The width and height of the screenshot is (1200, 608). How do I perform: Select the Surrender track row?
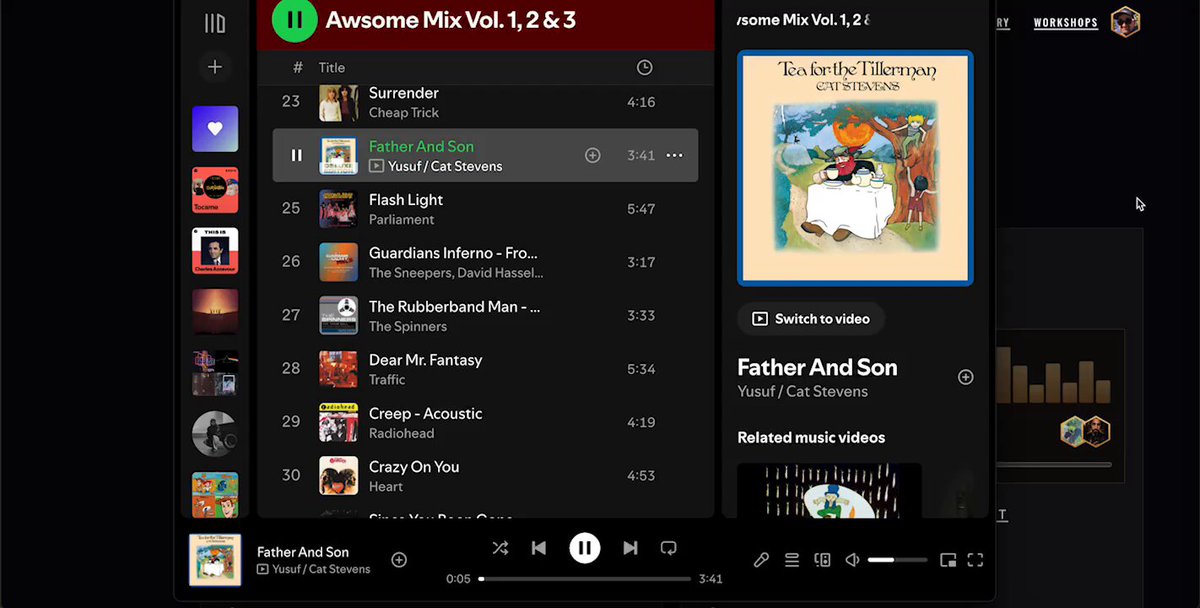pos(485,102)
